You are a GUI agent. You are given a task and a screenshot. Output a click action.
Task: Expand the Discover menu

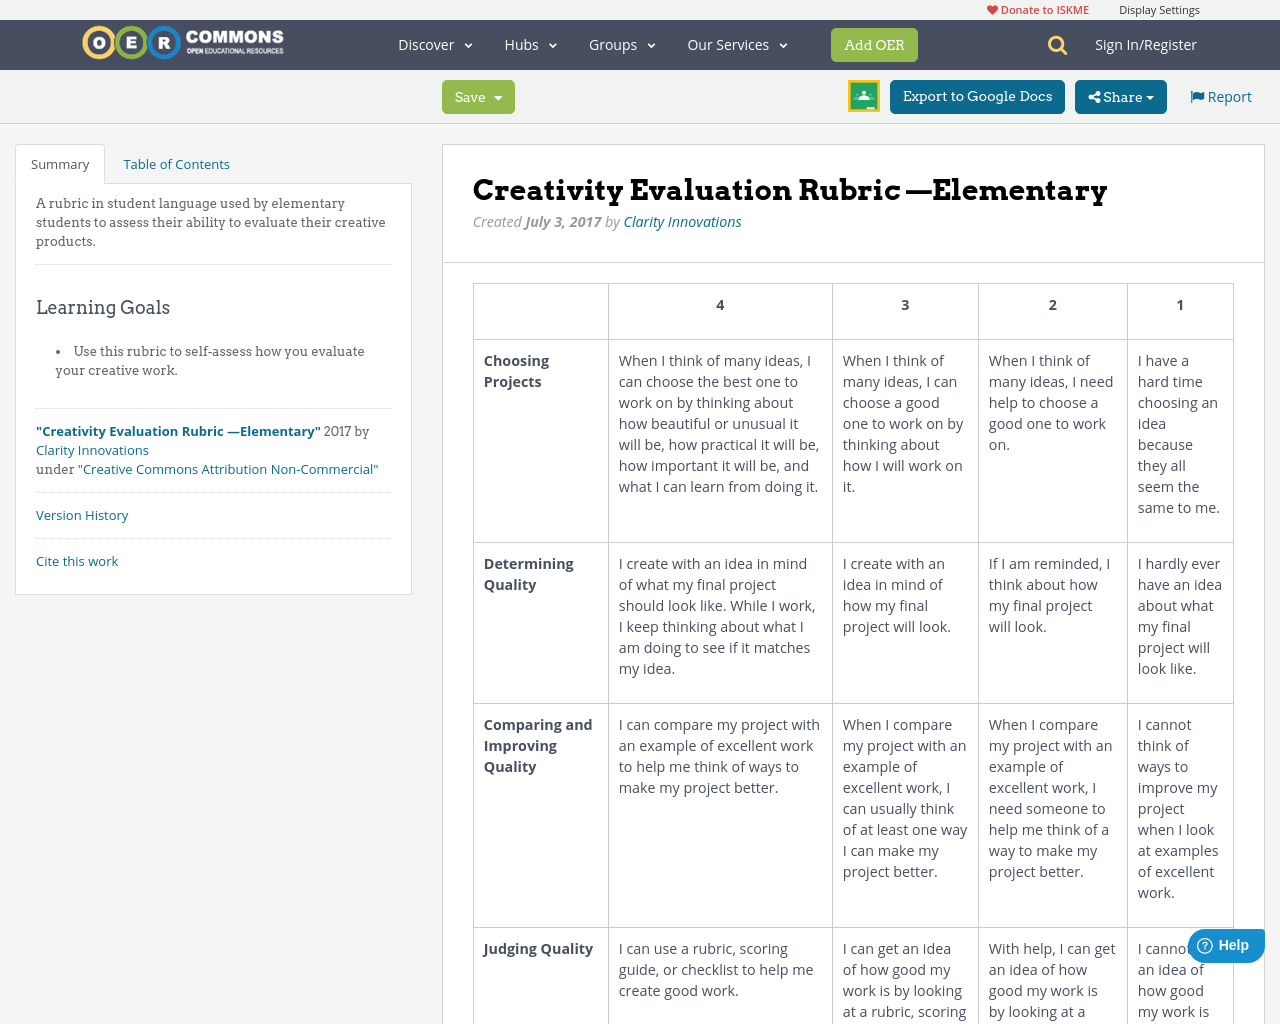click(433, 44)
